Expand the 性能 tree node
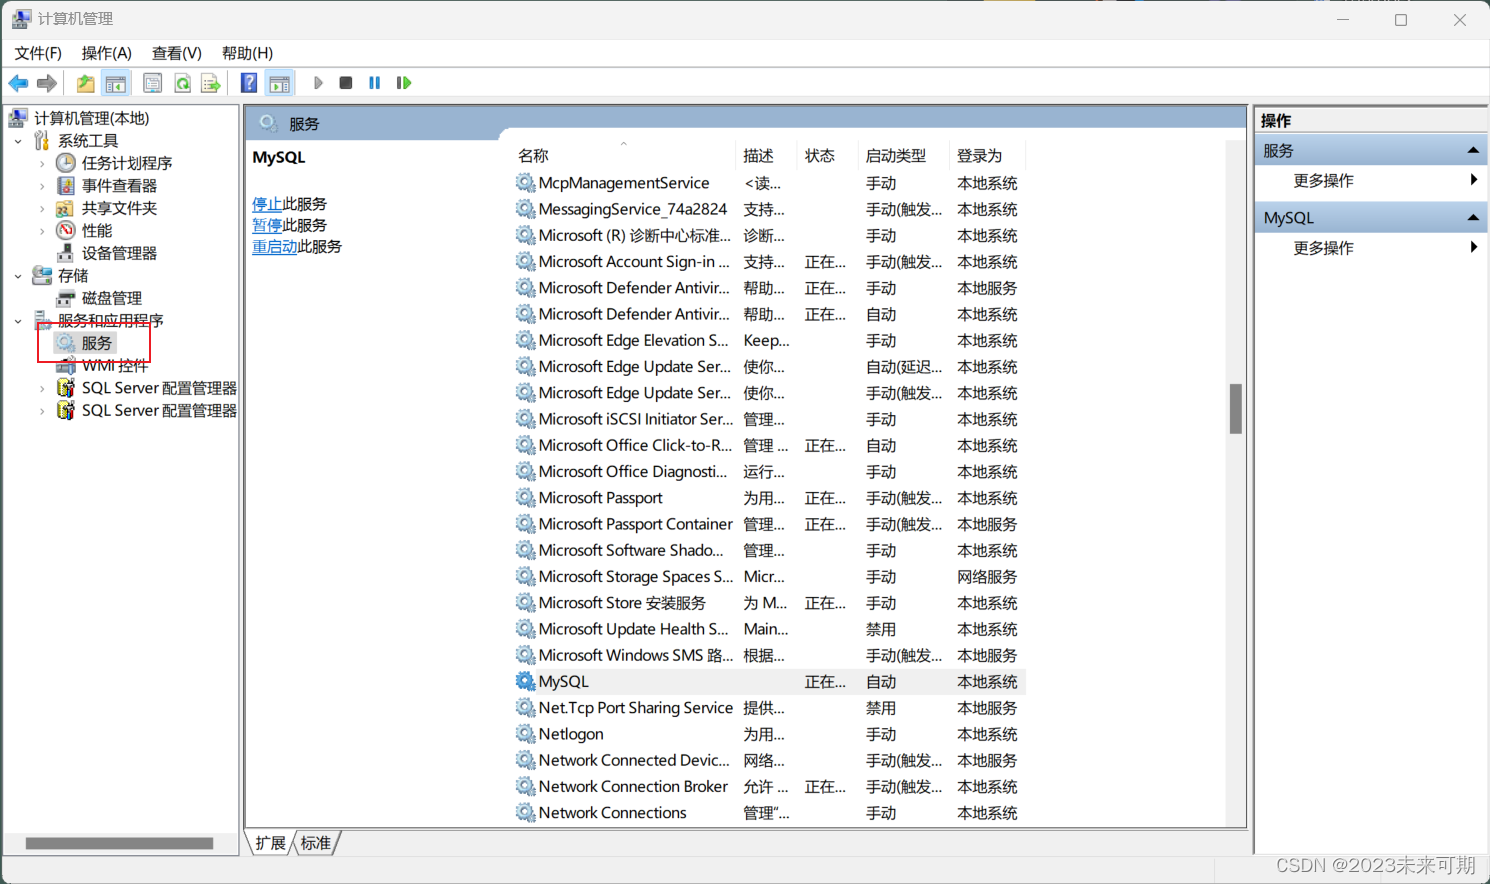1490x884 pixels. point(41,231)
